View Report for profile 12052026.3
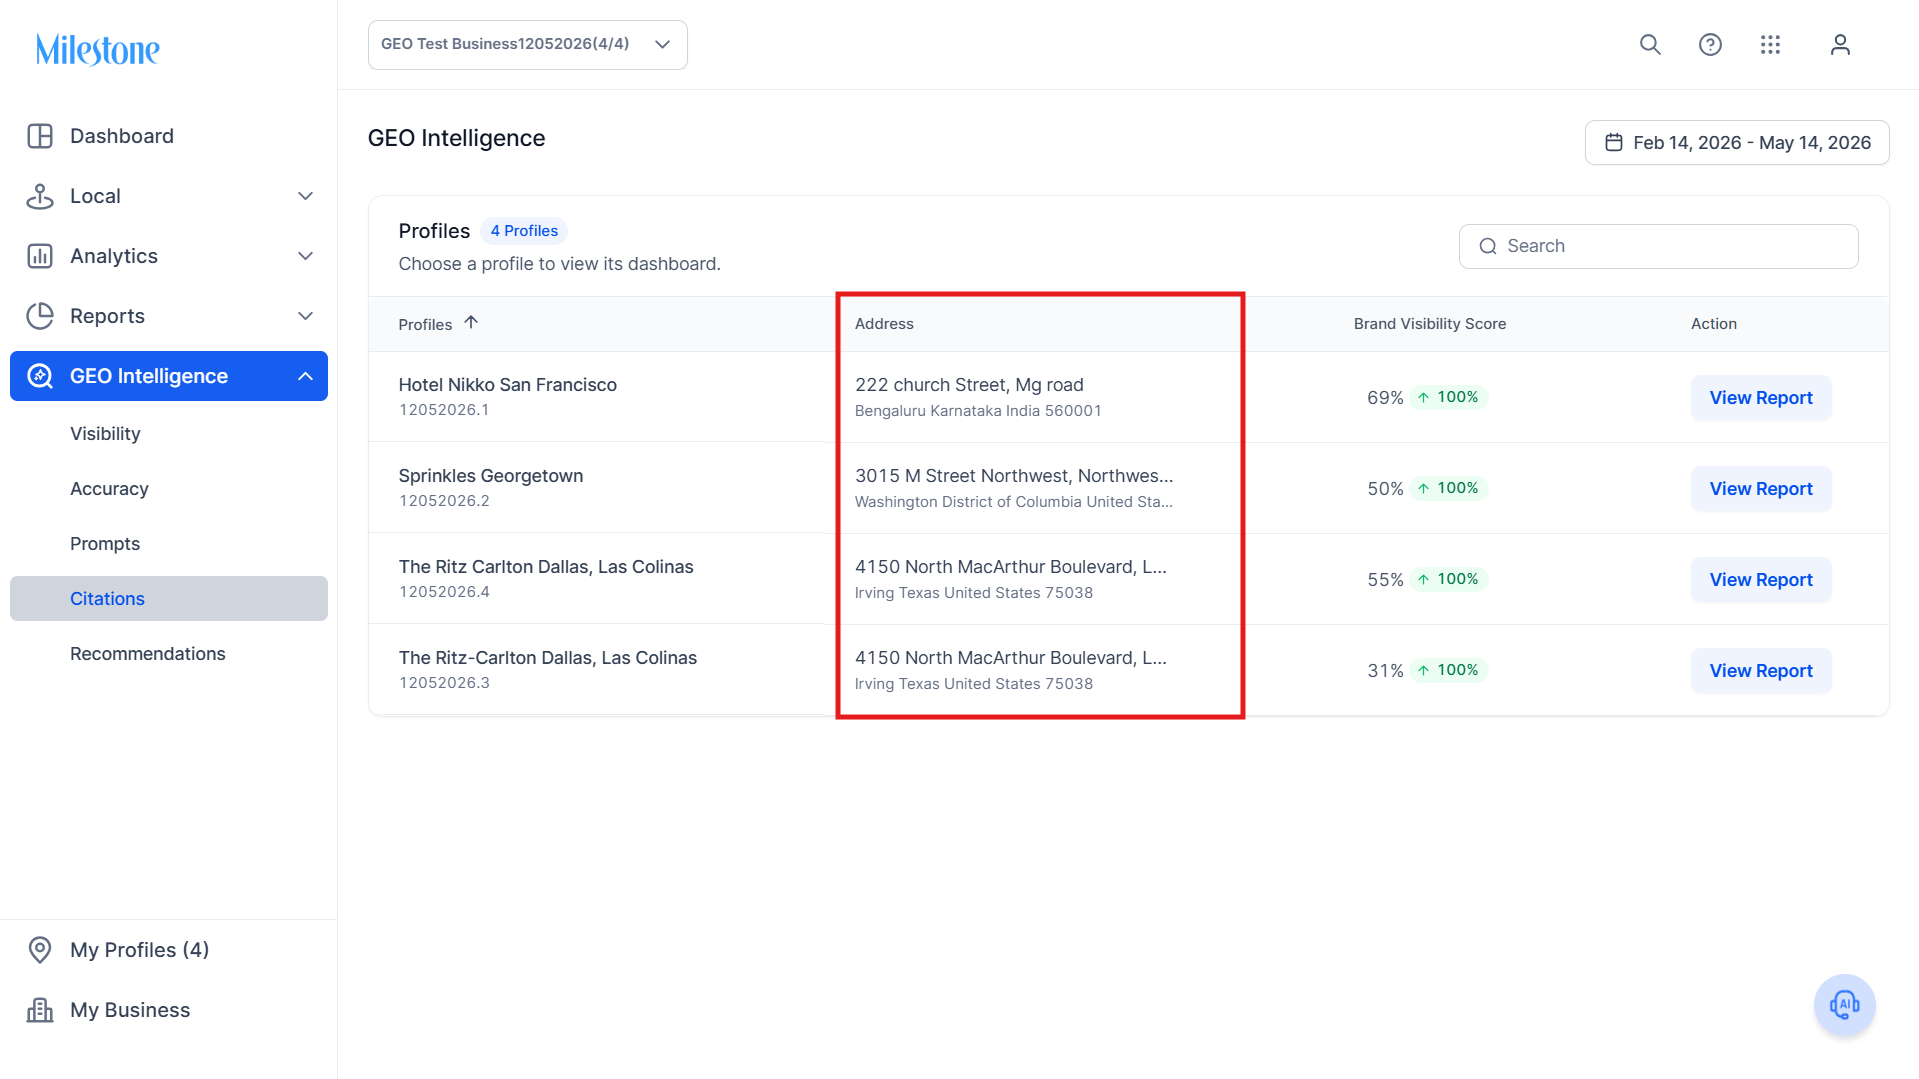This screenshot has width=1919, height=1079. click(x=1760, y=671)
